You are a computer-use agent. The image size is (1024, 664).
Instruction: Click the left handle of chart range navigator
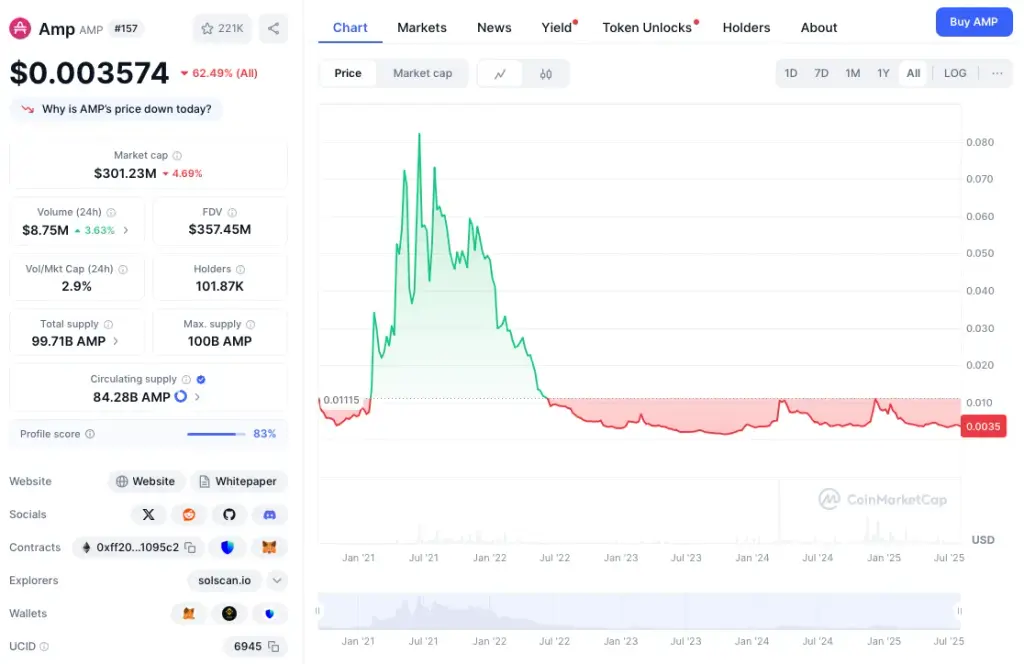click(317, 611)
